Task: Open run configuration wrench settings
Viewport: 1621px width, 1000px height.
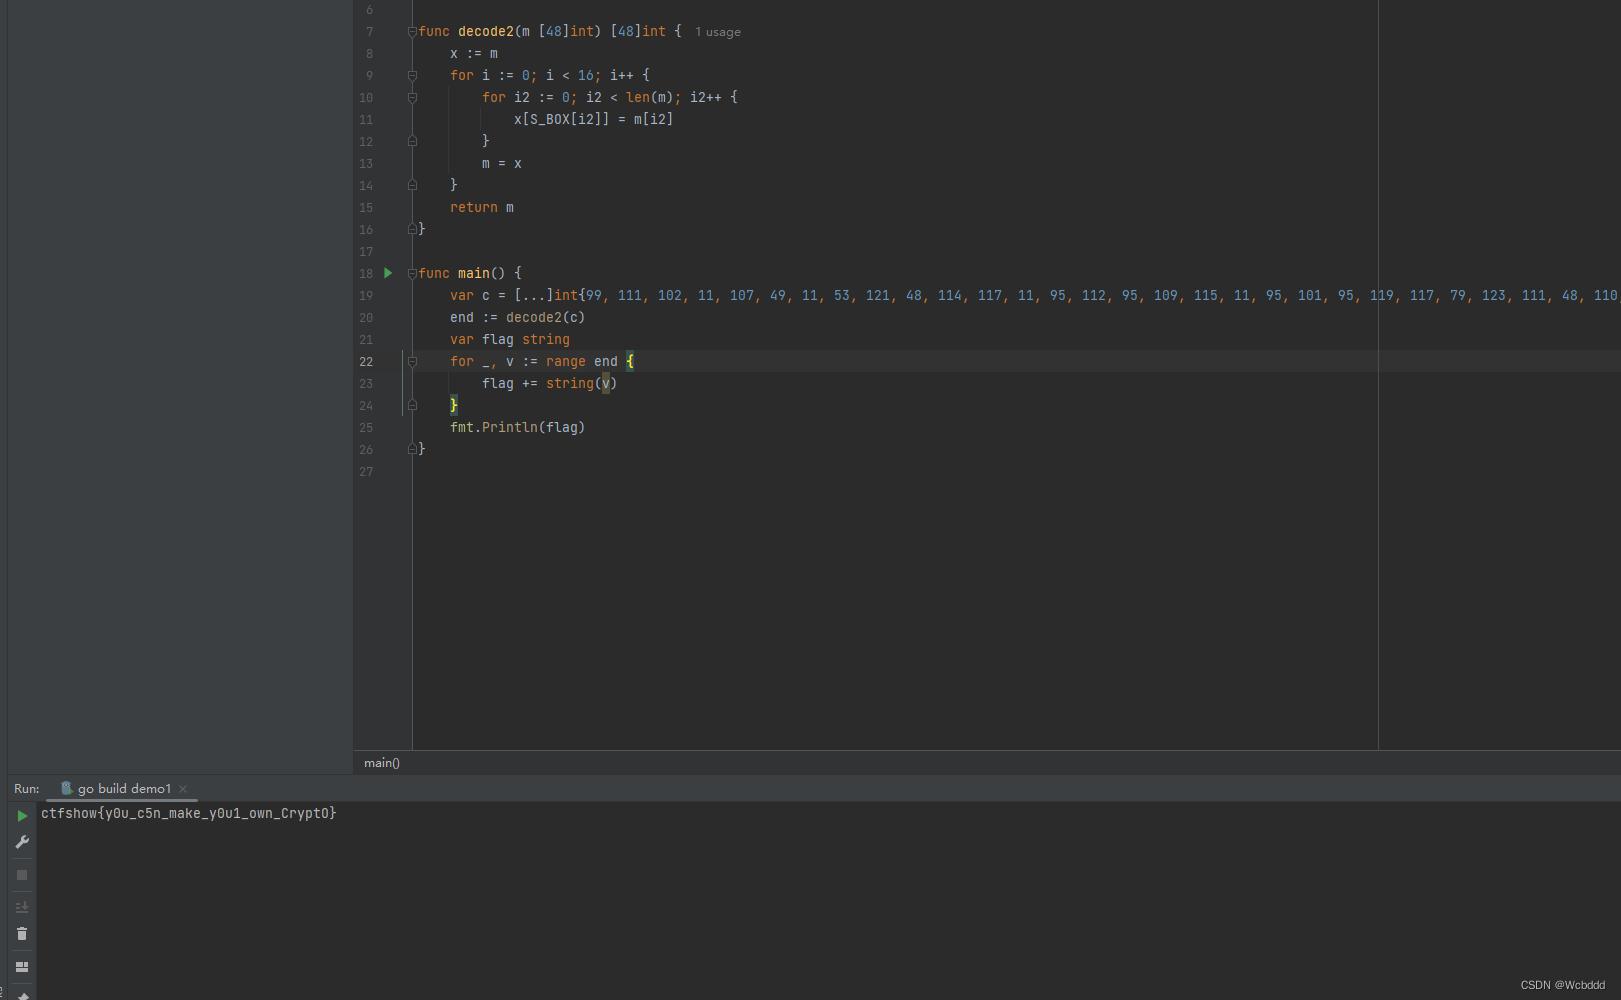Action: [x=22, y=842]
